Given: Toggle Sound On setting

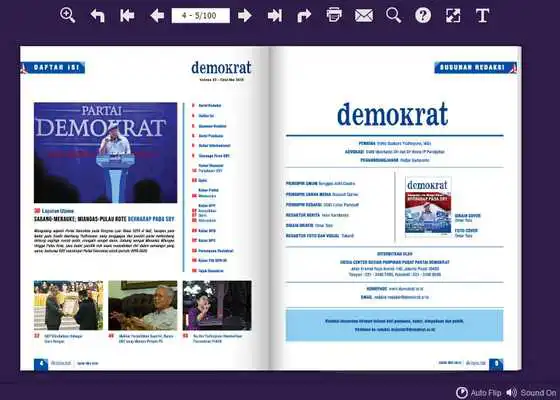Looking at the screenshot, I should pos(531,392).
